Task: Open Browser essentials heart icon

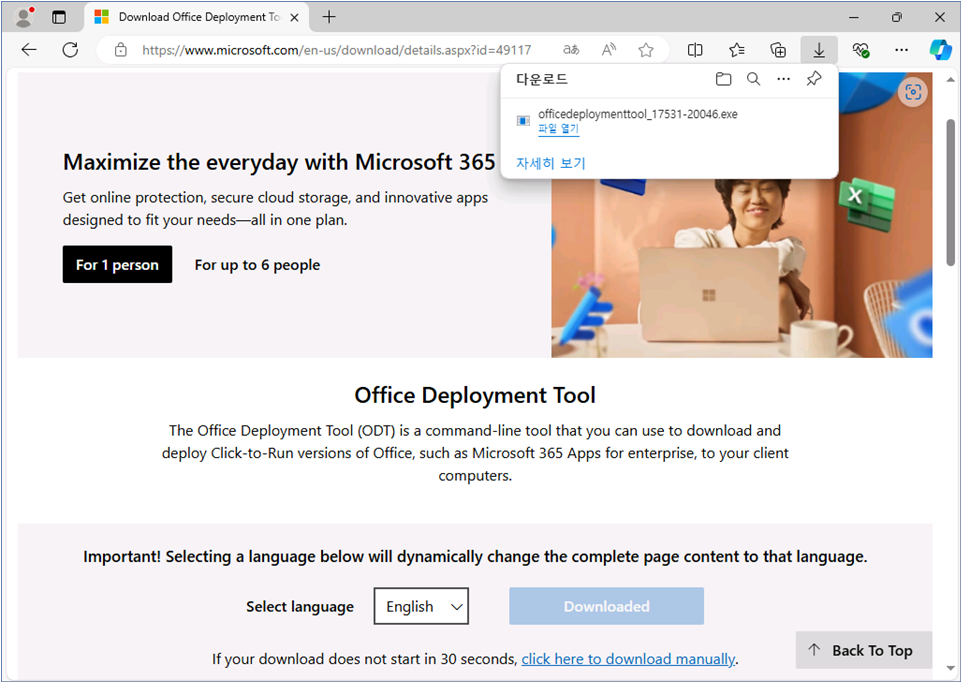Action: [x=861, y=50]
